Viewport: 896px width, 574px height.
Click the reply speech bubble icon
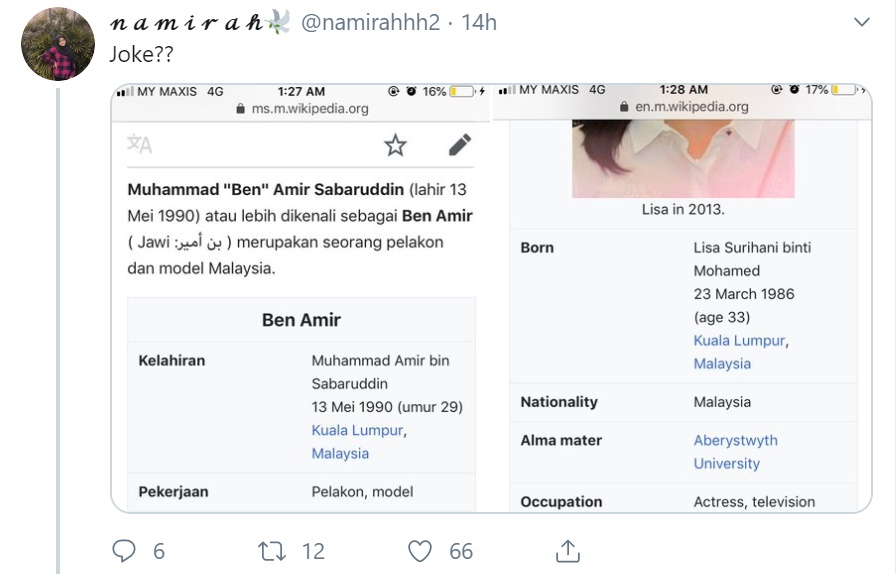(124, 551)
